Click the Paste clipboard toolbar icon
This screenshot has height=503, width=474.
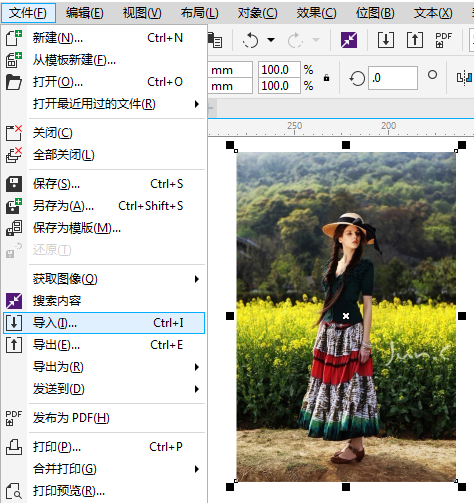click(215, 40)
